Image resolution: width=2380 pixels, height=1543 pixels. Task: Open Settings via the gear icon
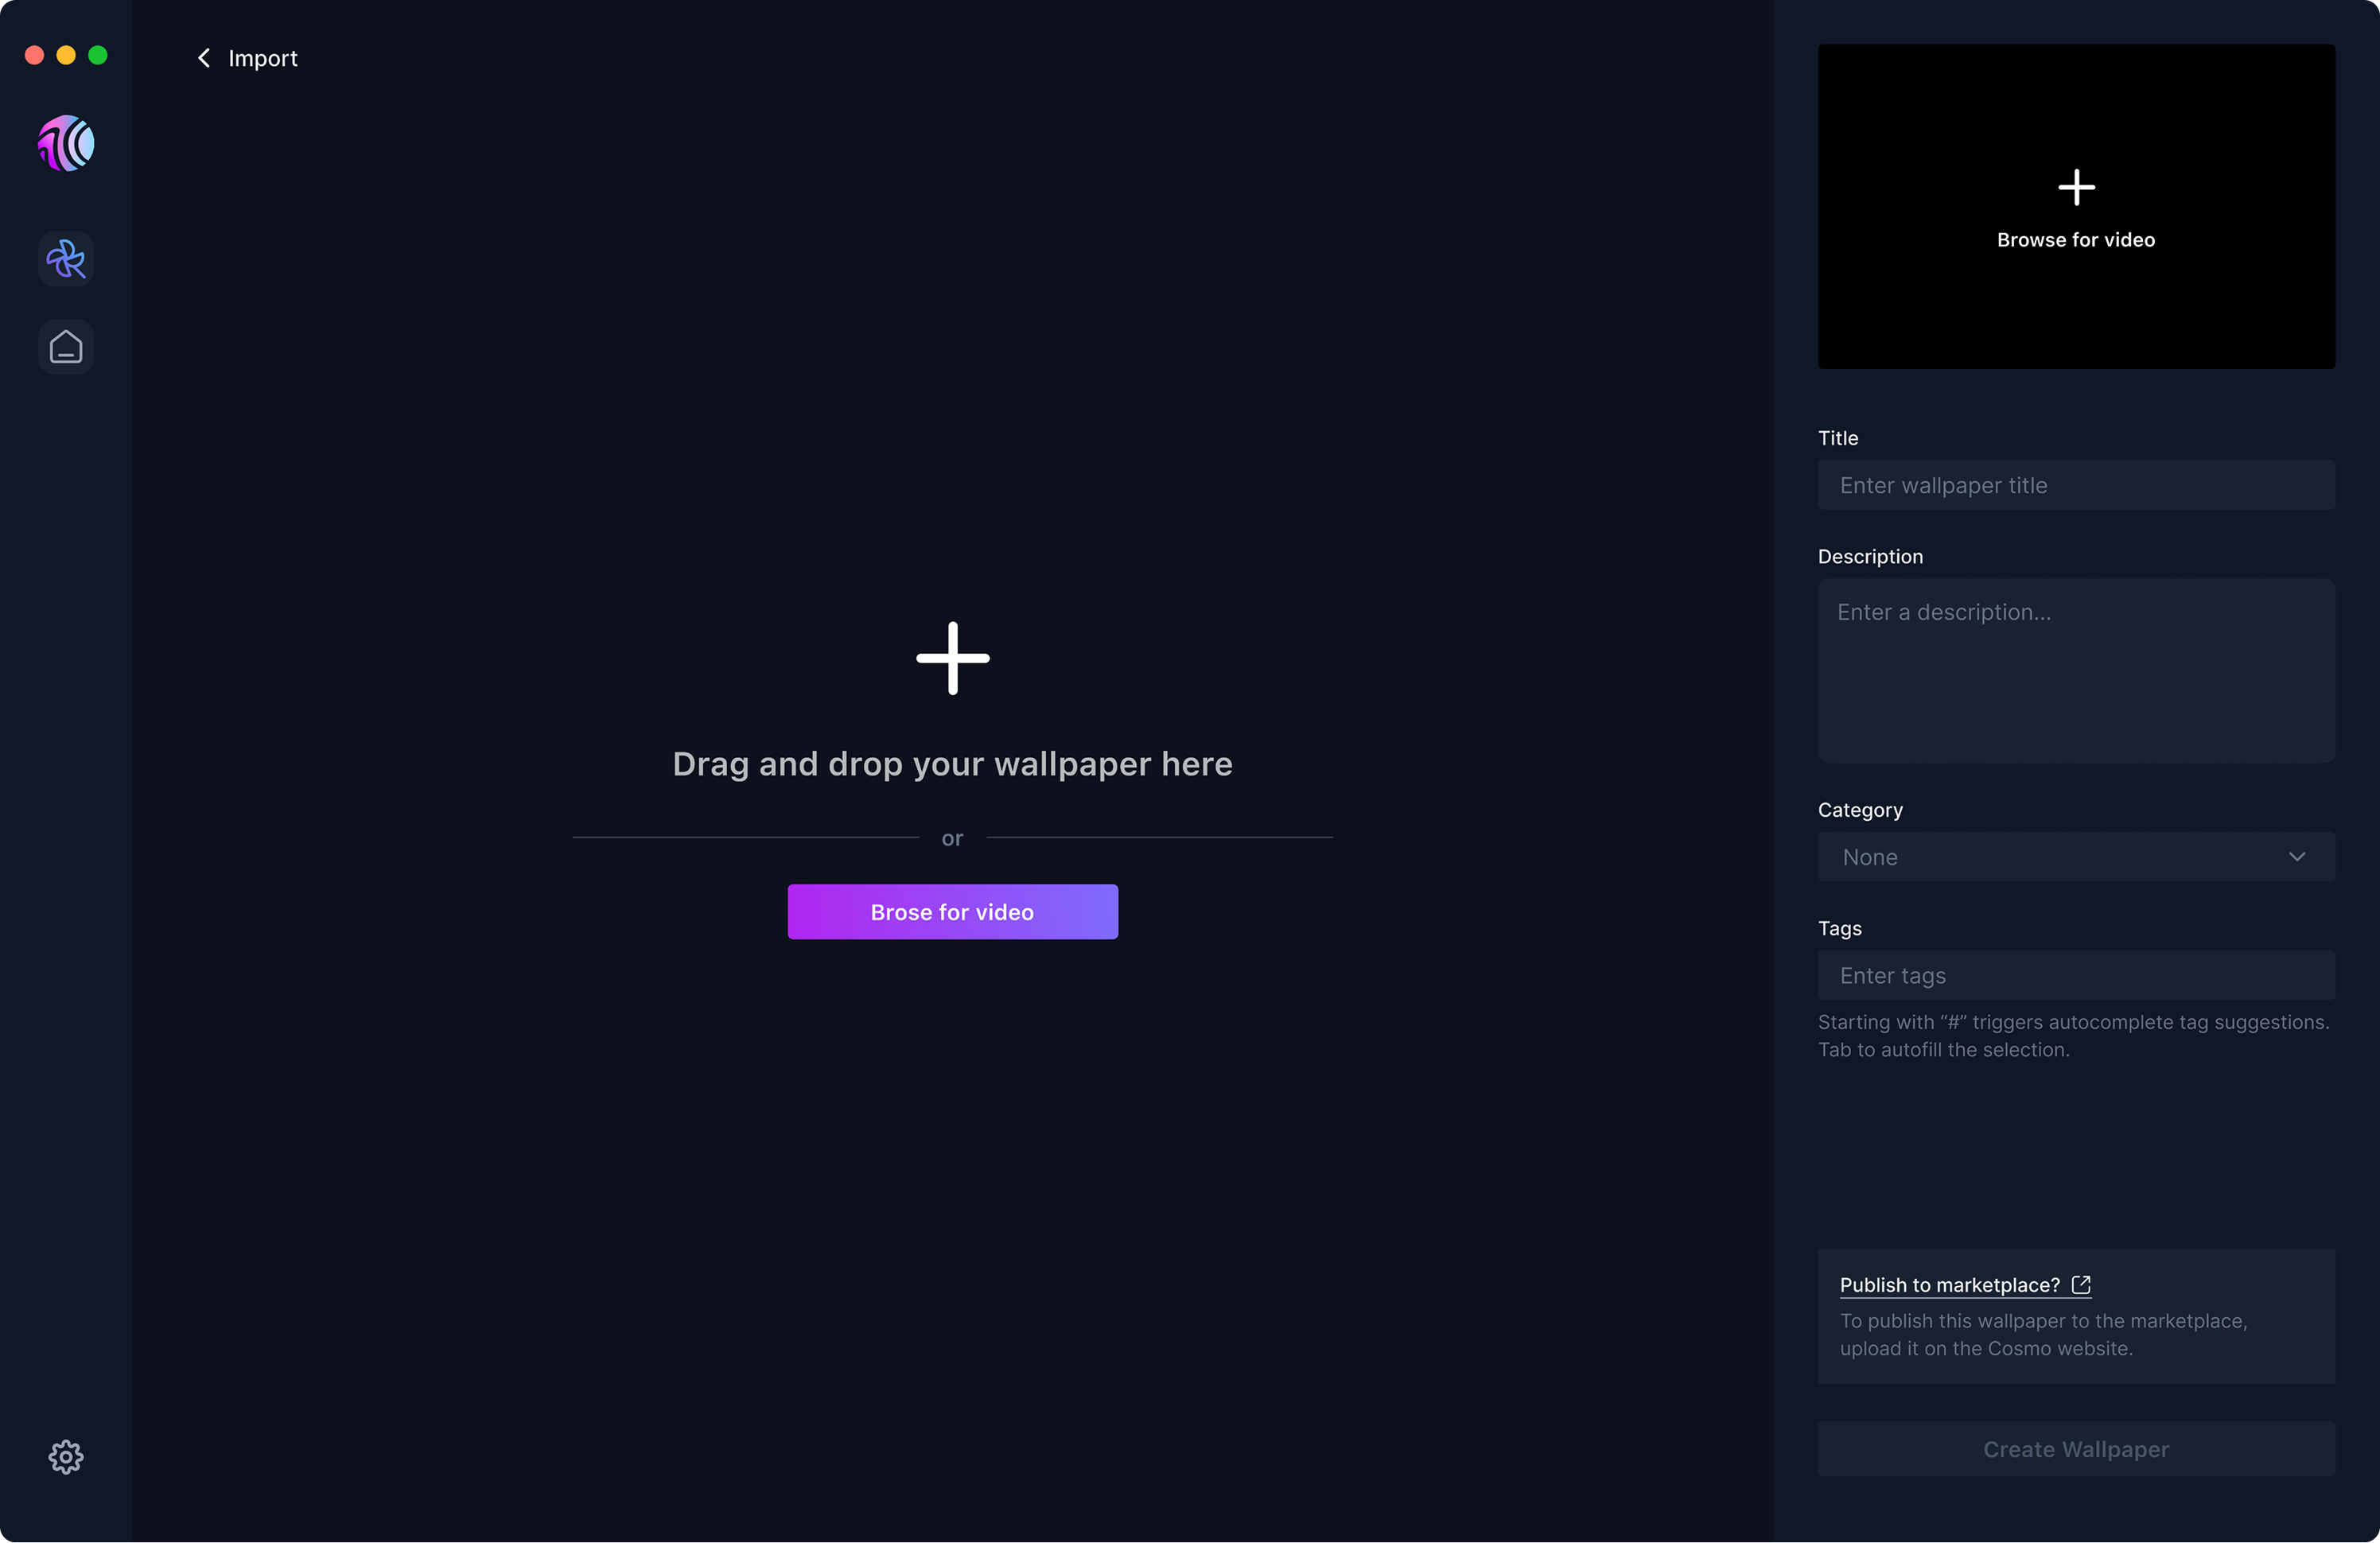pos(65,1456)
